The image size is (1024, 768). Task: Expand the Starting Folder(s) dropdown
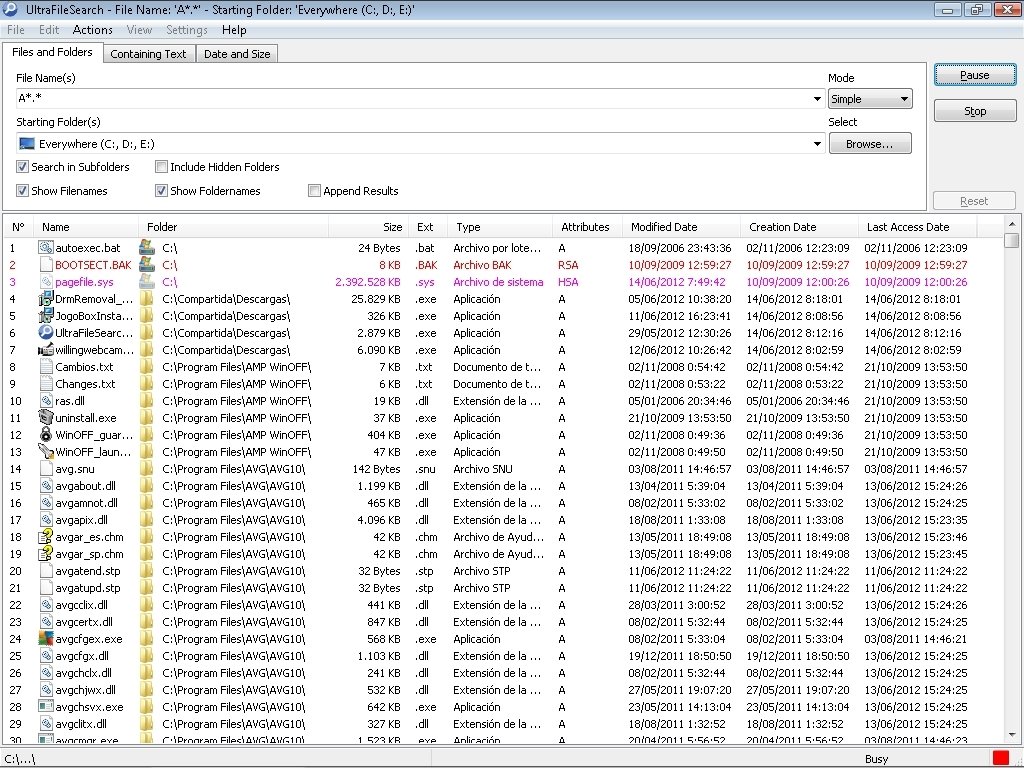[x=817, y=144]
